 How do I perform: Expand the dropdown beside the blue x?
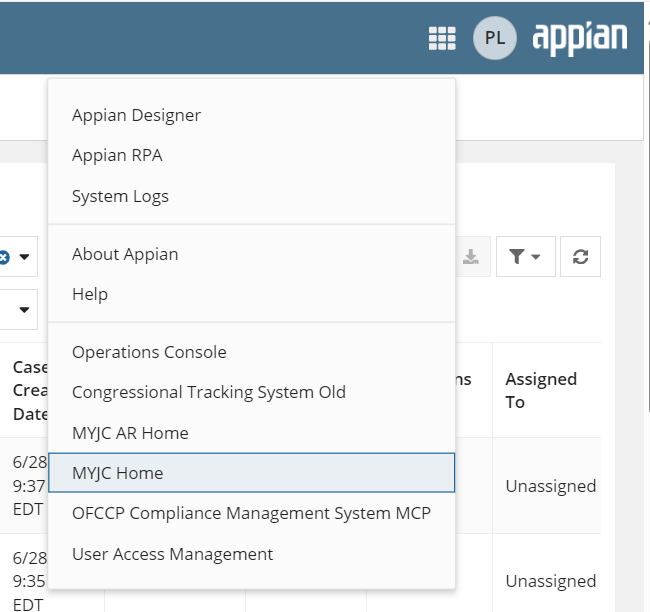coord(24,257)
